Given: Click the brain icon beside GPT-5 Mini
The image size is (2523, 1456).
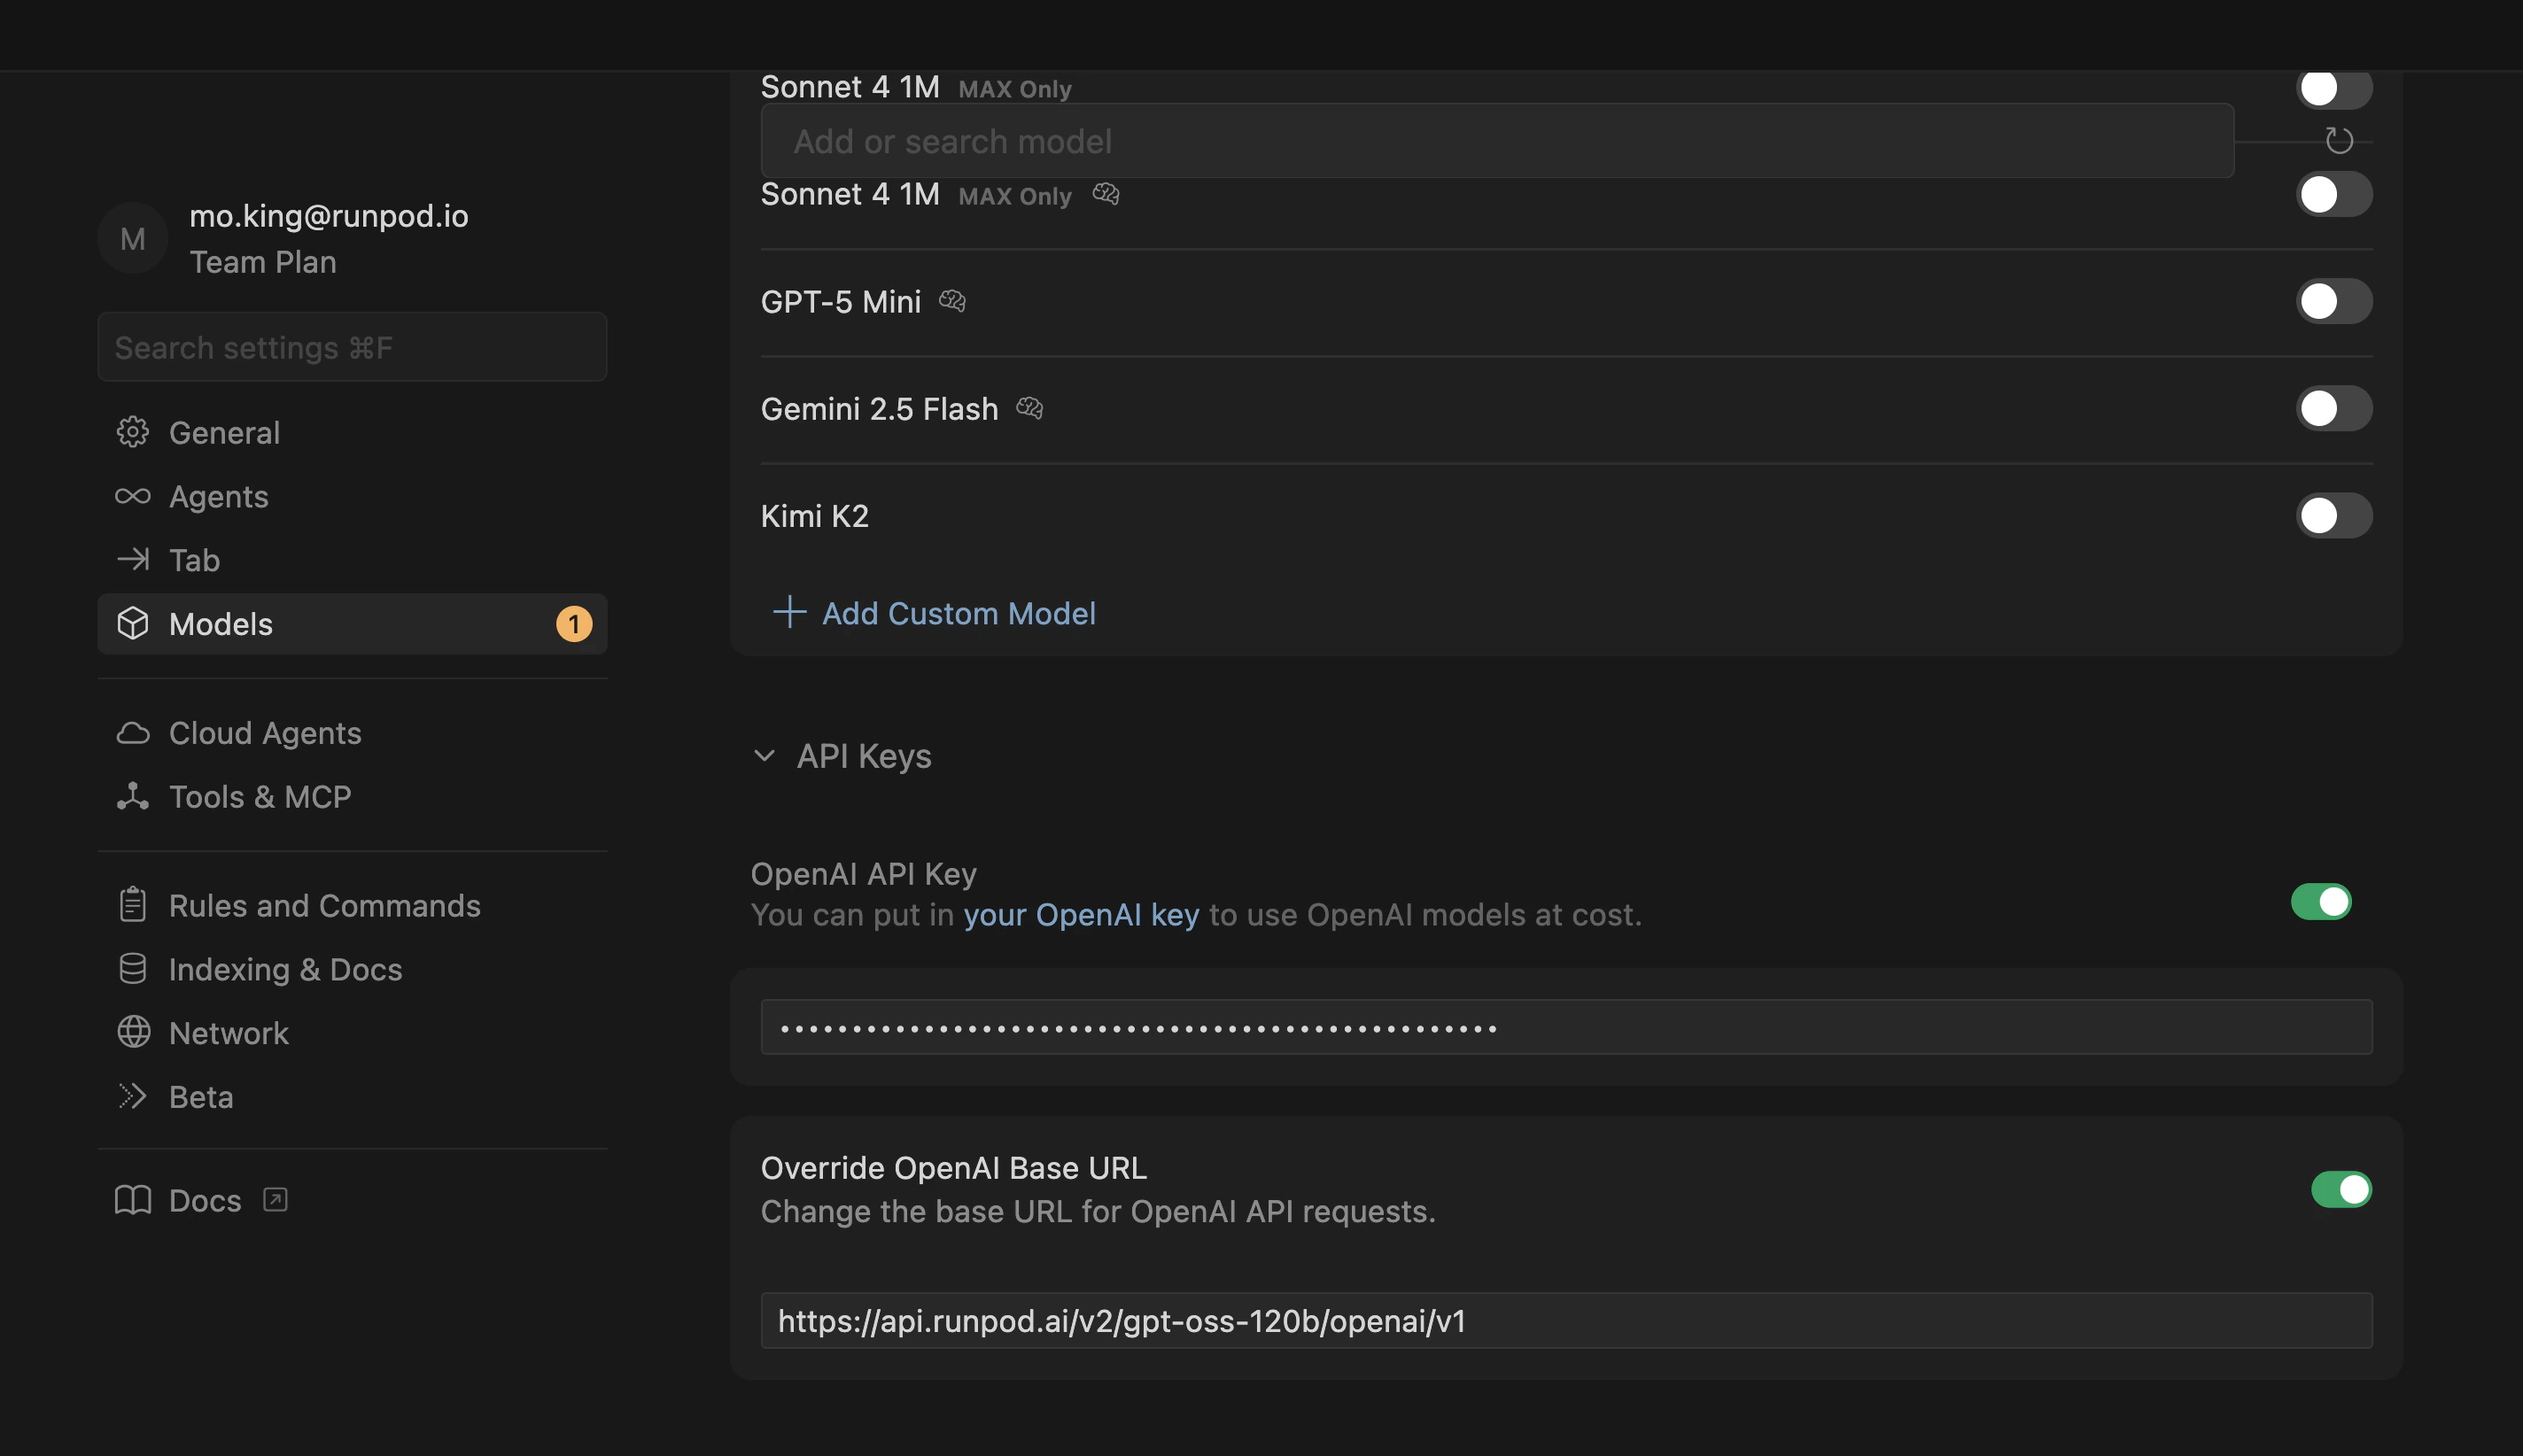Looking at the screenshot, I should click(952, 301).
